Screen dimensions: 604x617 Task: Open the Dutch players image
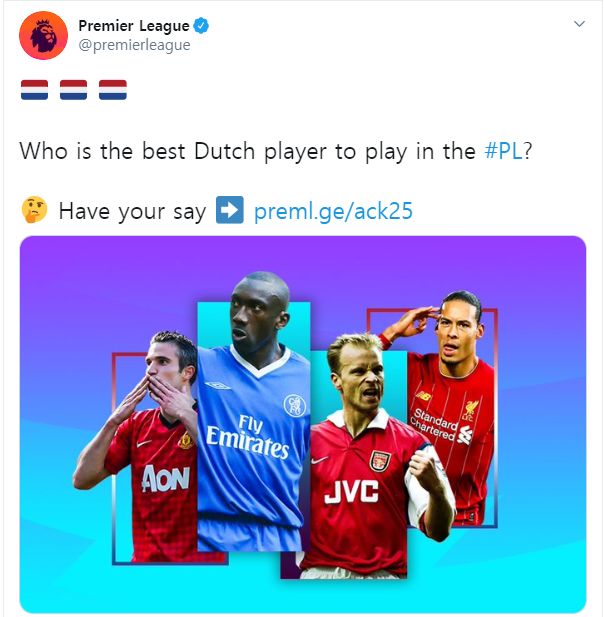coord(303,424)
